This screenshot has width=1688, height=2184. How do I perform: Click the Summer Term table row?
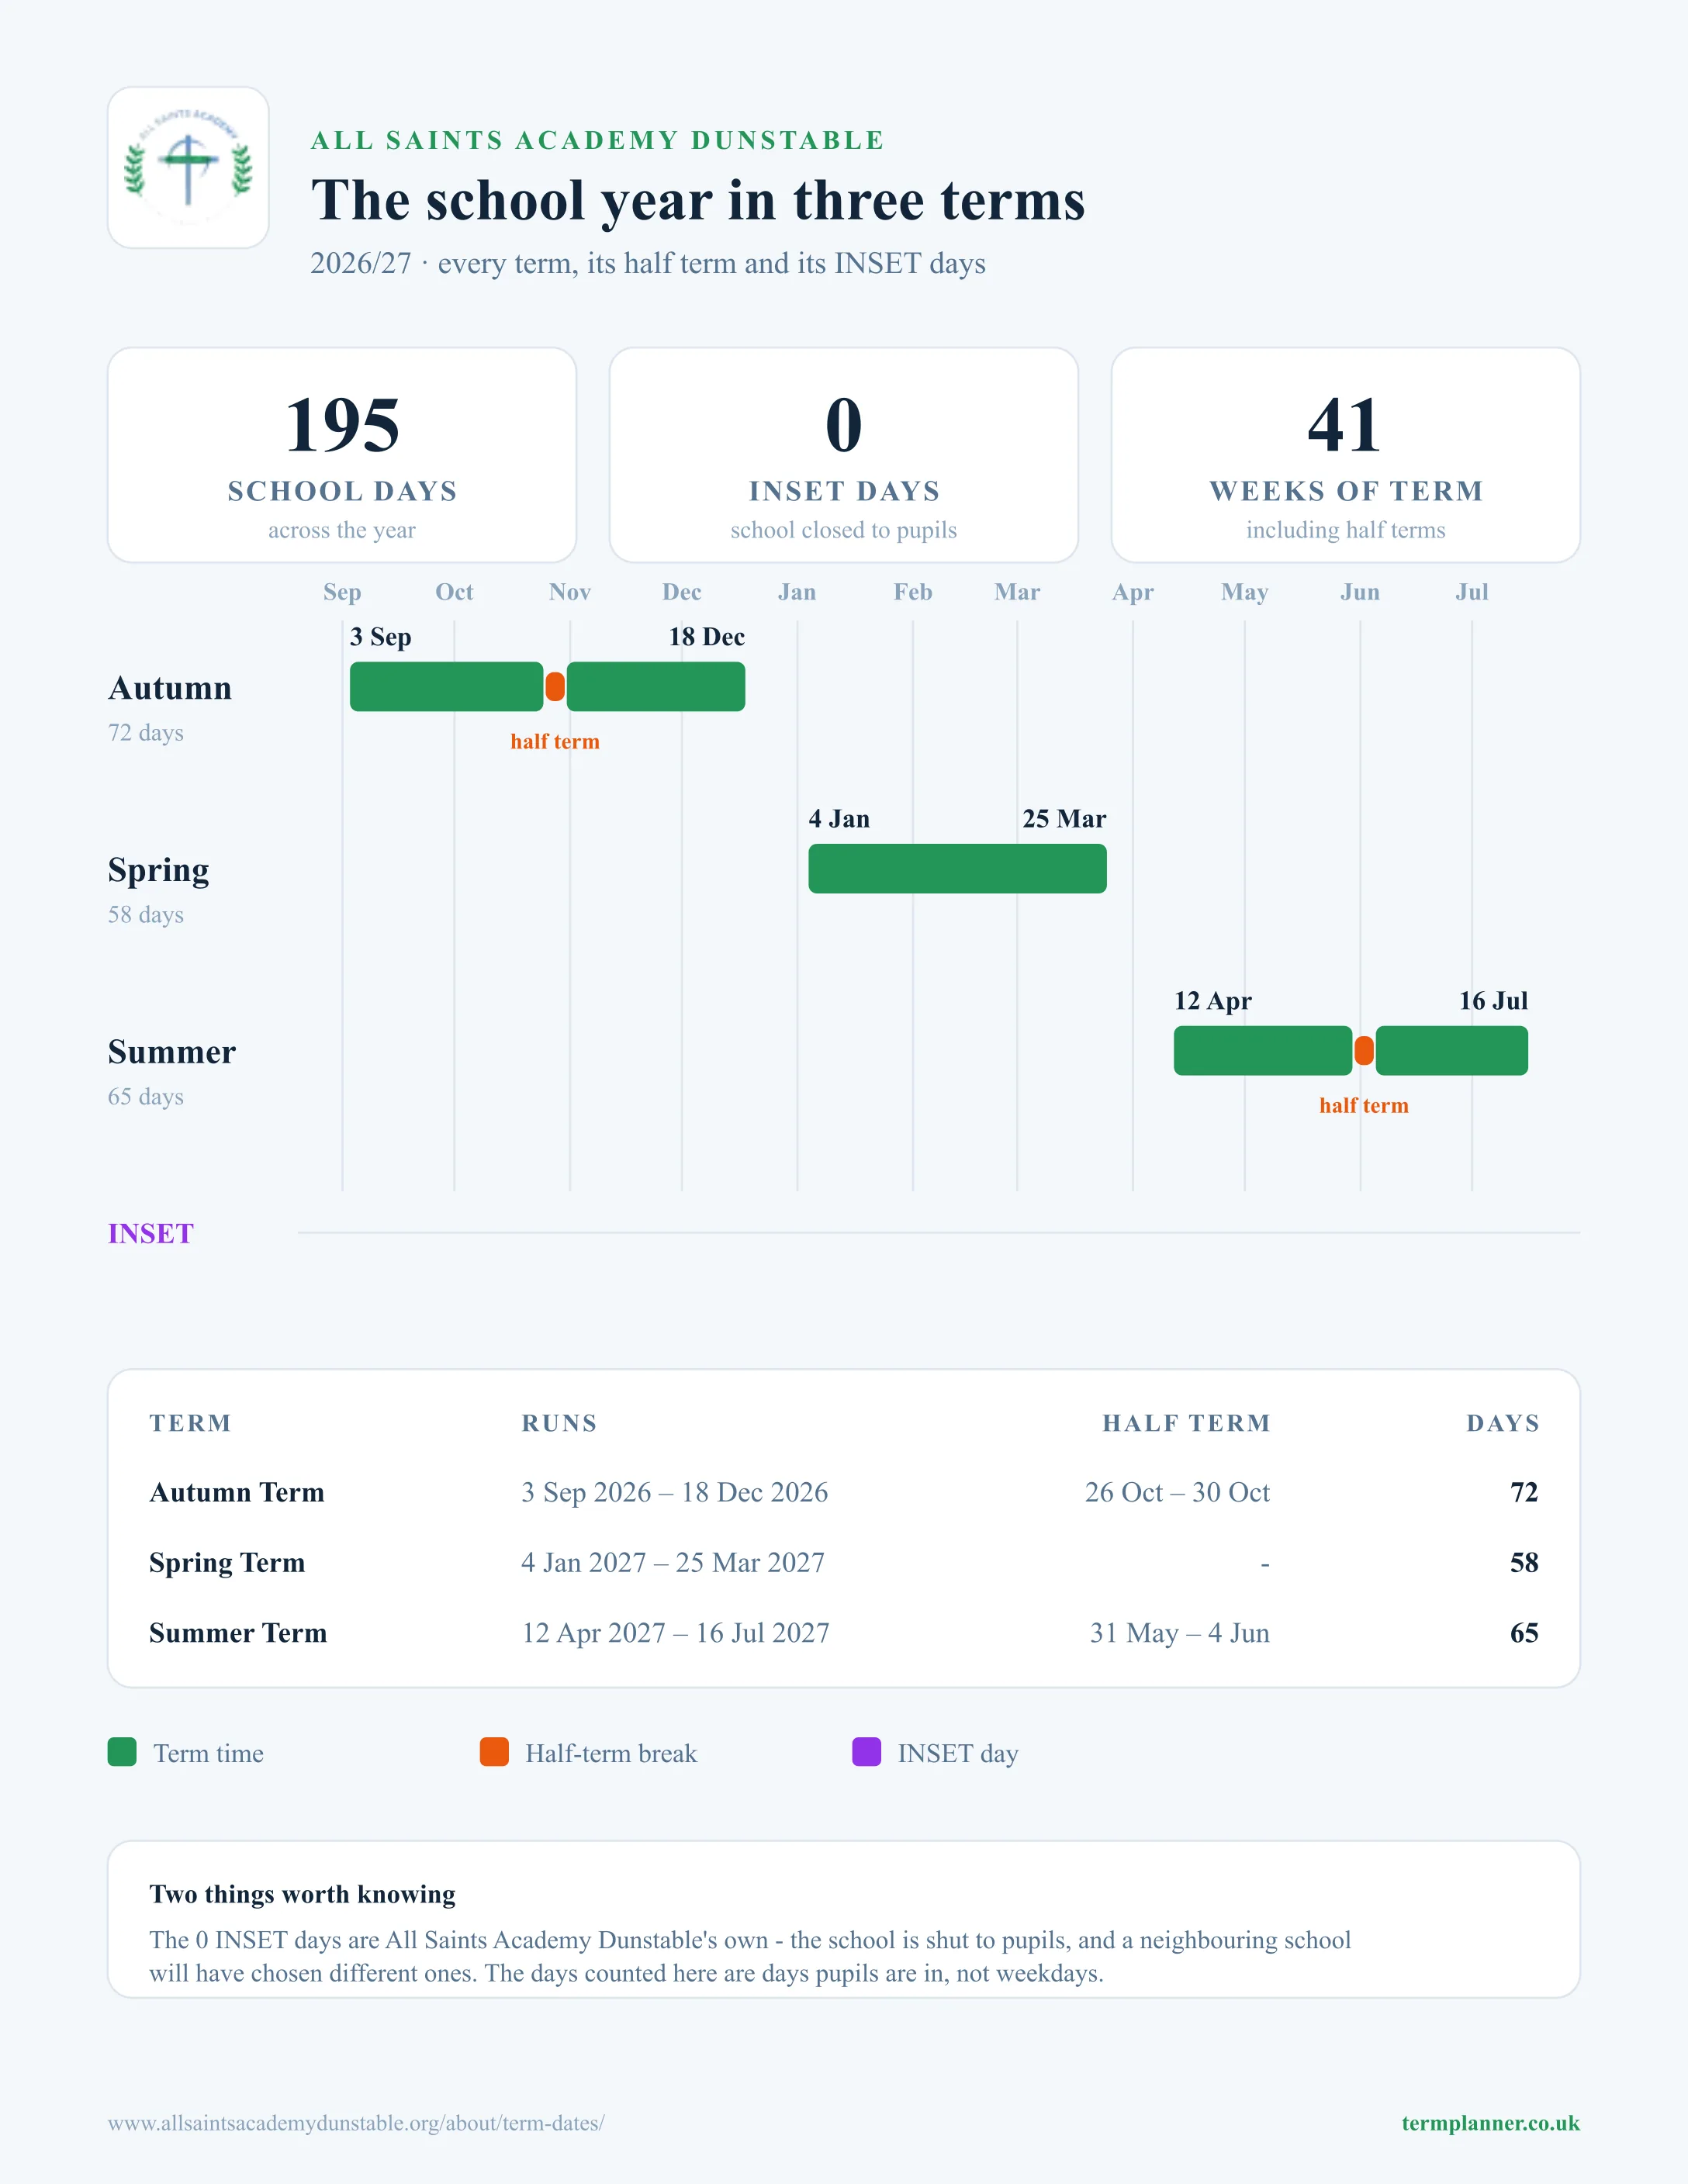pos(844,1633)
